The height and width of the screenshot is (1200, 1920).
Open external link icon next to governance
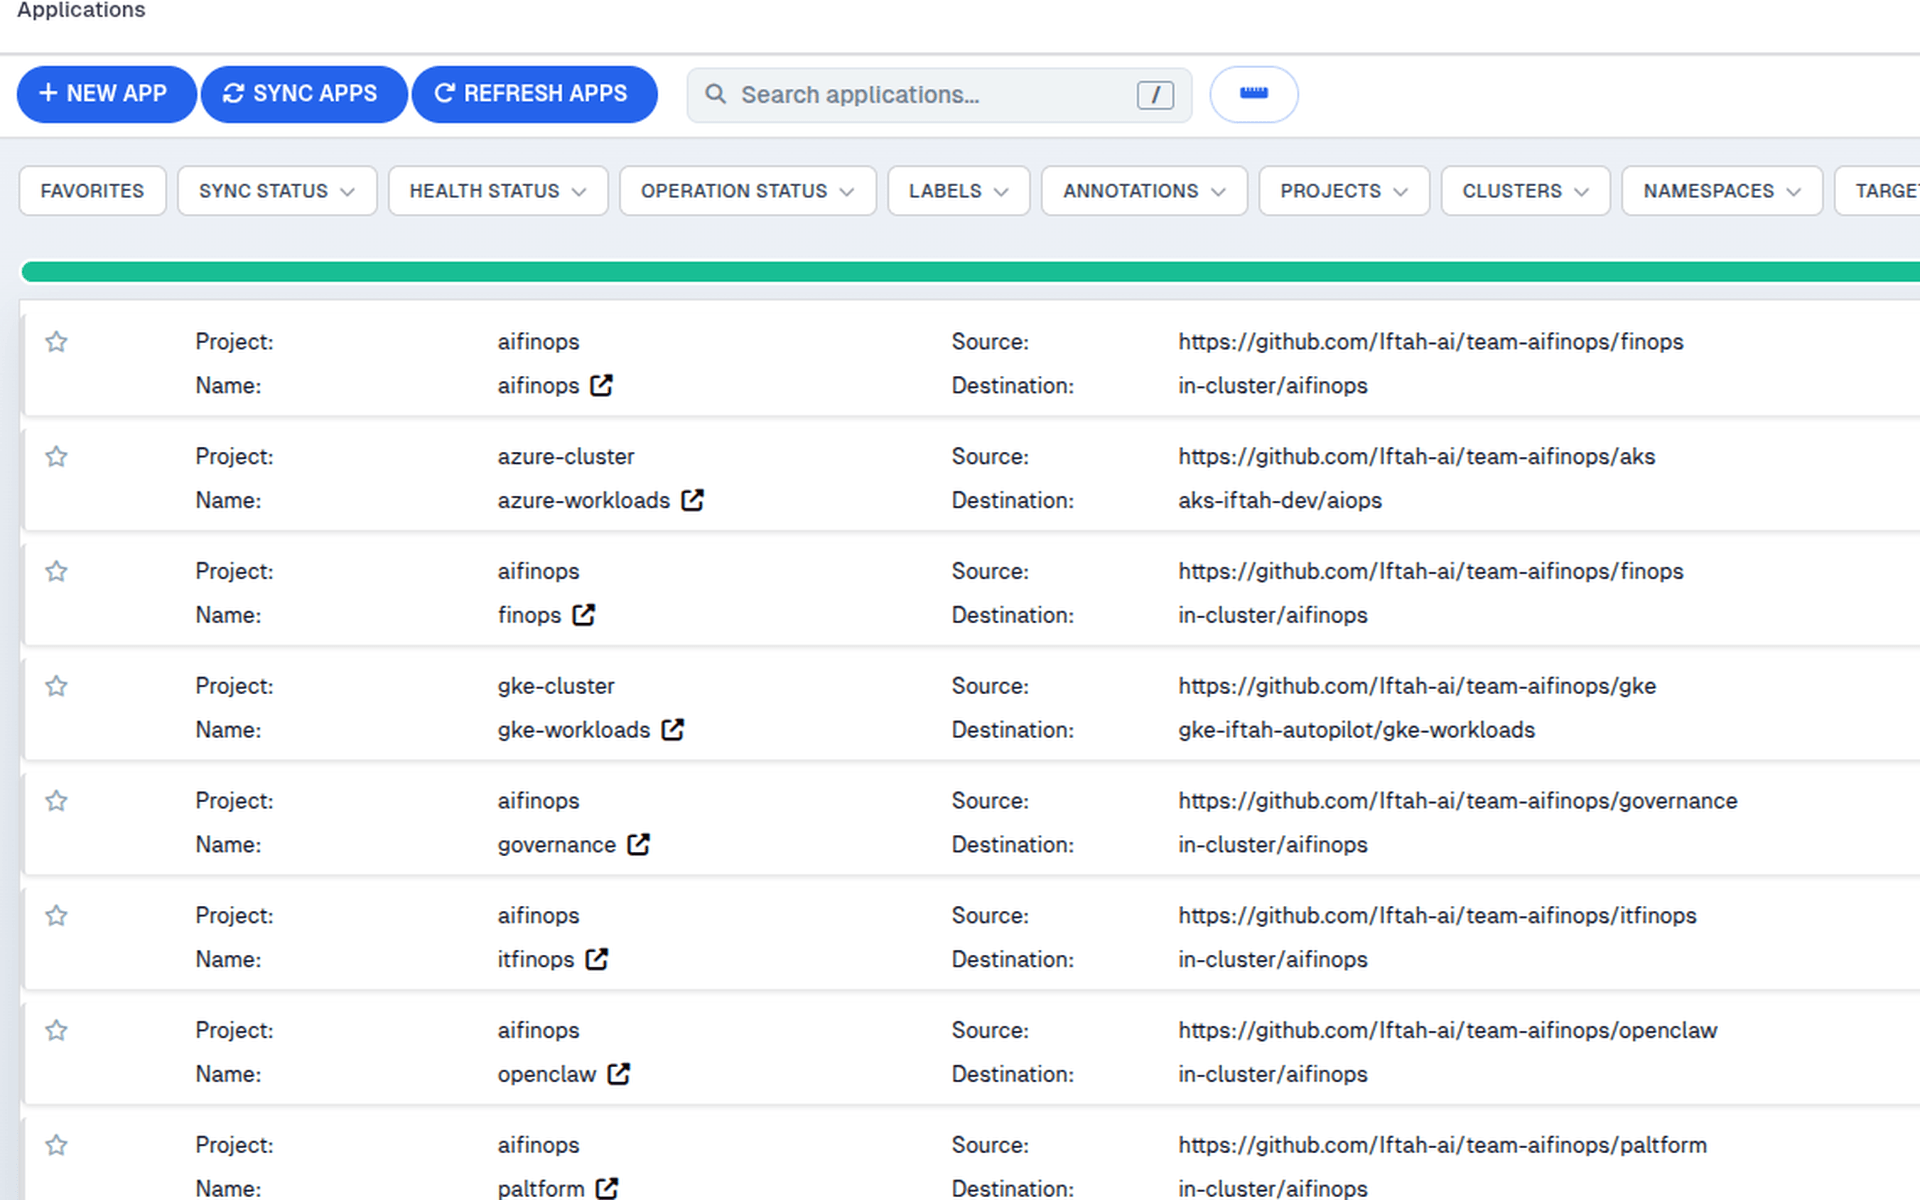(x=639, y=845)
